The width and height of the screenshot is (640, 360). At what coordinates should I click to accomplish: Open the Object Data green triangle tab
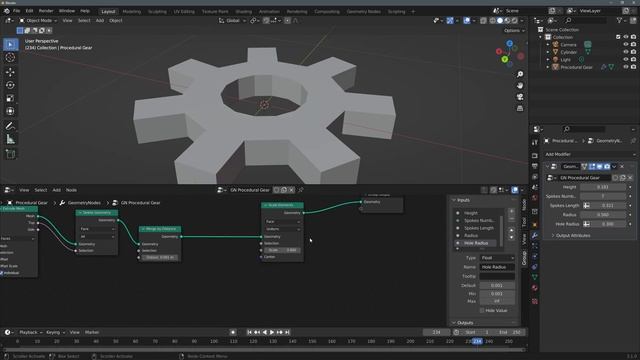click(535, 277)
